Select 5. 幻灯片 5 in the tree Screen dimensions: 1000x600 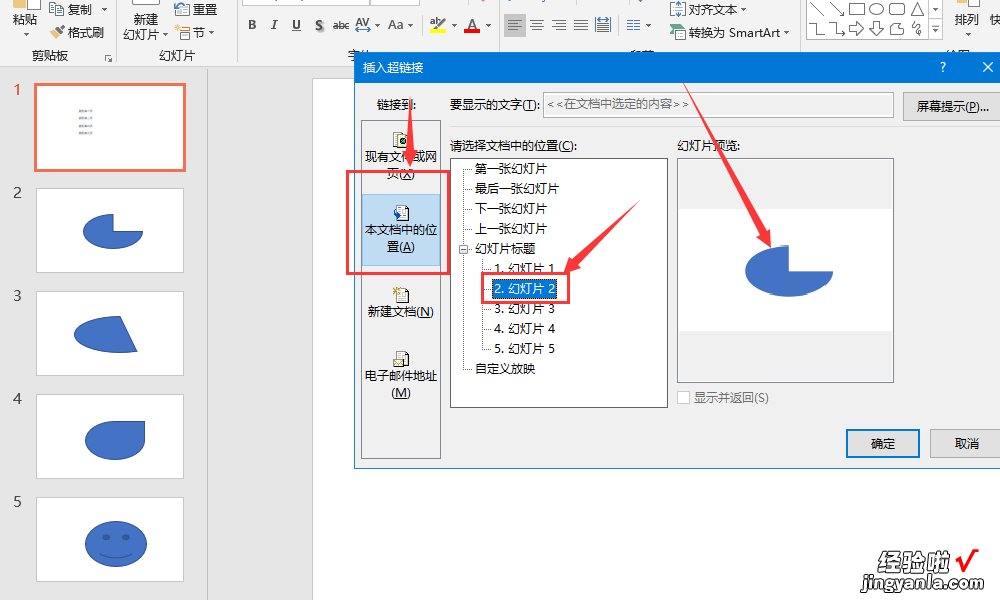point(524,349)
